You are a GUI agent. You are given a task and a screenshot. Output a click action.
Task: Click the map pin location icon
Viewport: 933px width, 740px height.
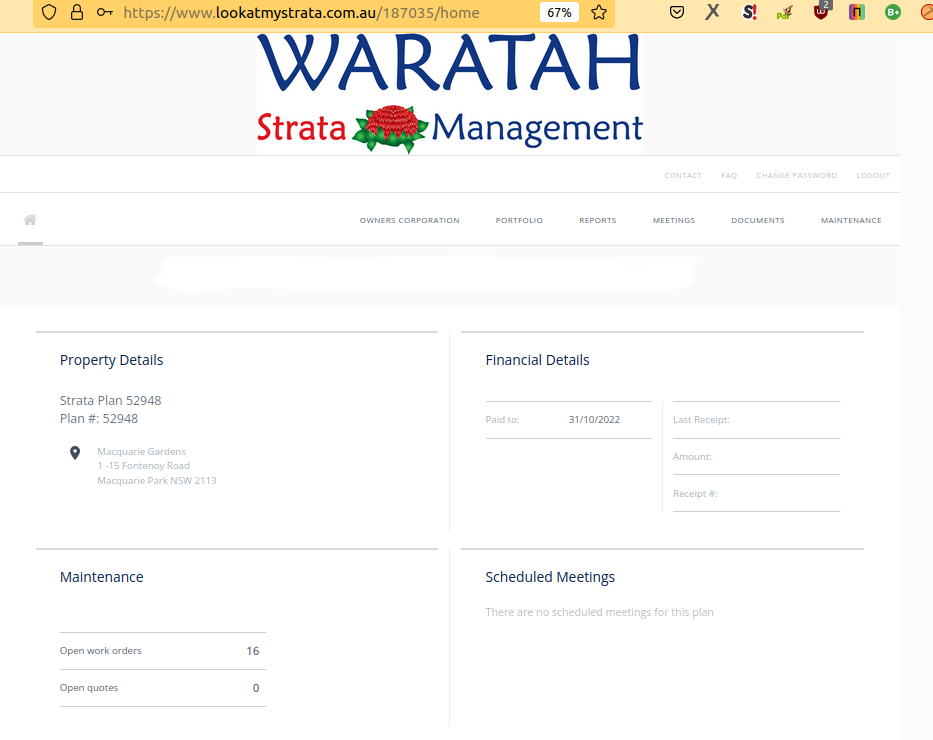75,453
